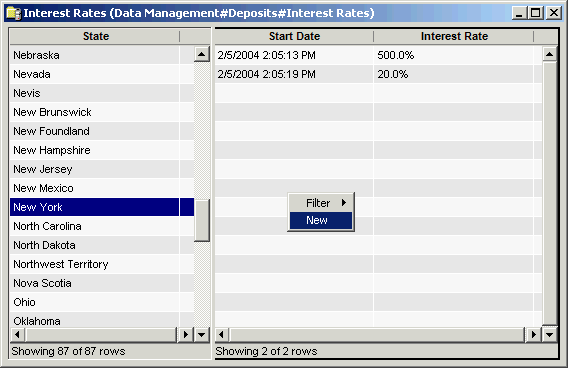Click rates table scroll right arrow
This screenshot has height=368, width=568.
click(533, 334)
